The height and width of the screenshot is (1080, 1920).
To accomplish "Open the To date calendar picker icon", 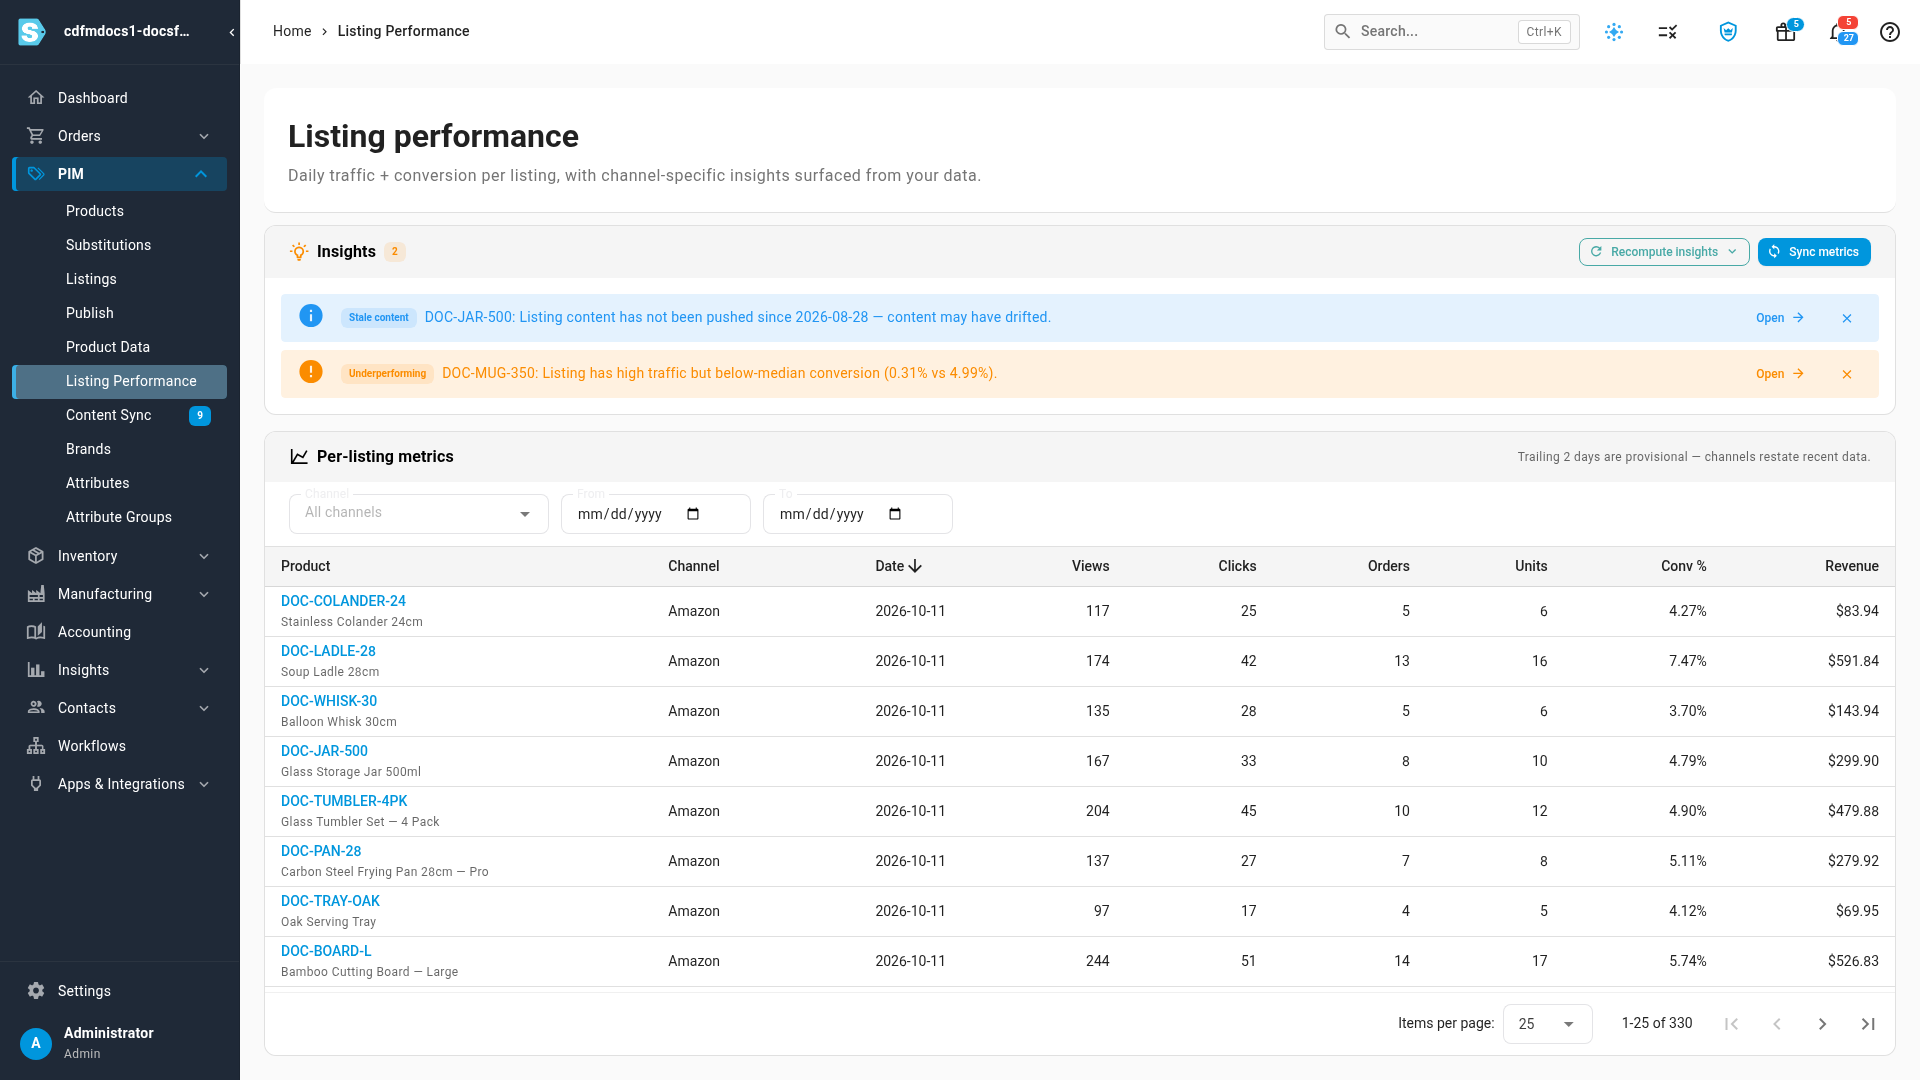I will click(x=895, y=514).
